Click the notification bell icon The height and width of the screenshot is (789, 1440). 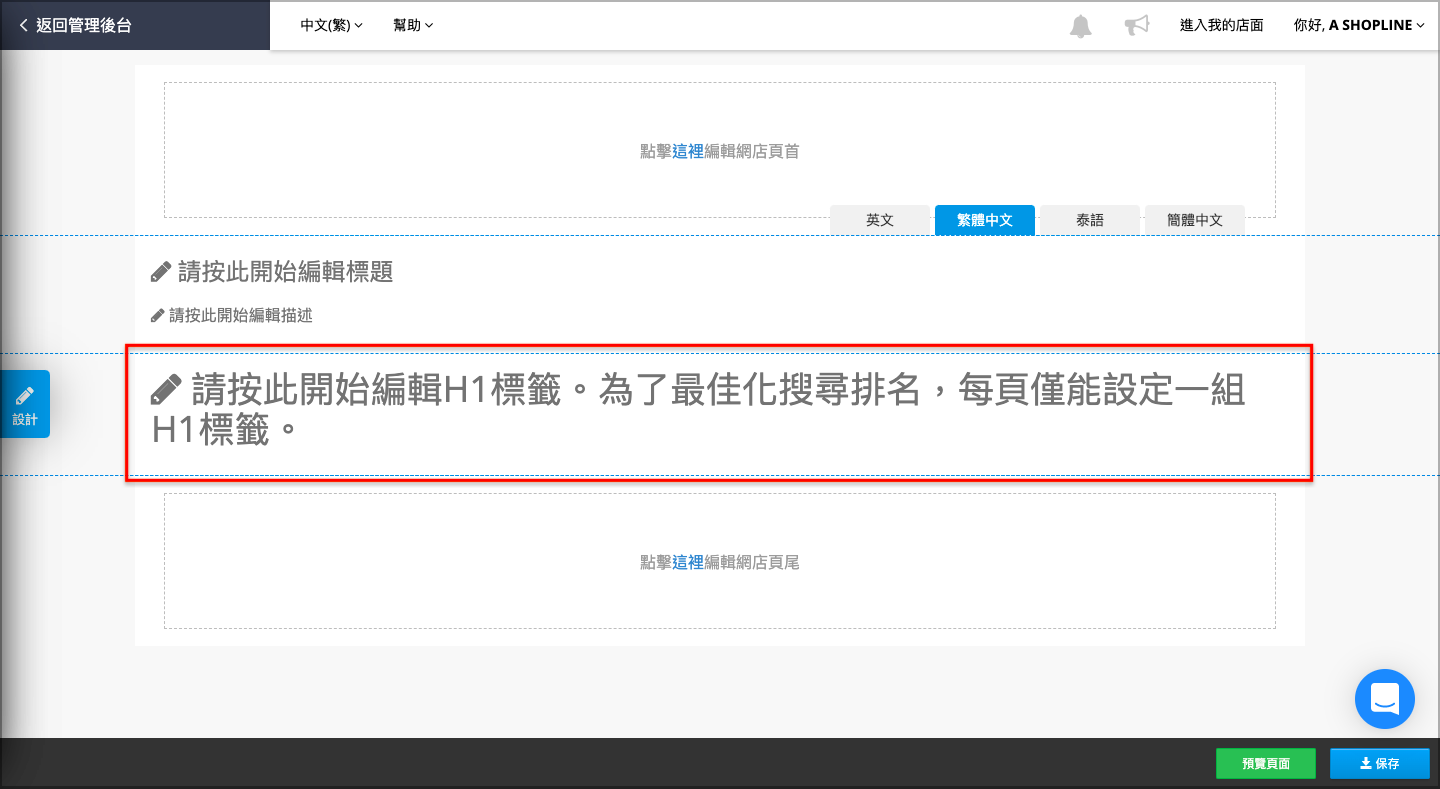pos(1081,26)
